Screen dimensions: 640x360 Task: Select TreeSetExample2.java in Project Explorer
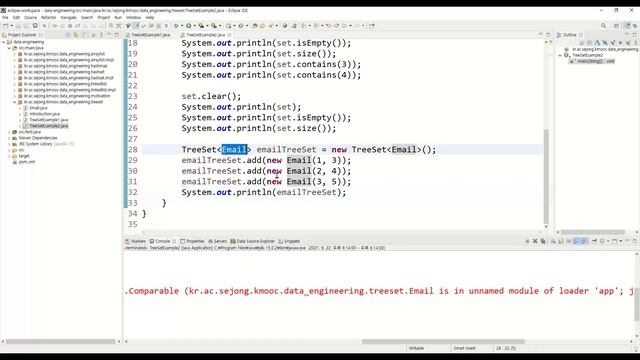[x=49, y=126]
